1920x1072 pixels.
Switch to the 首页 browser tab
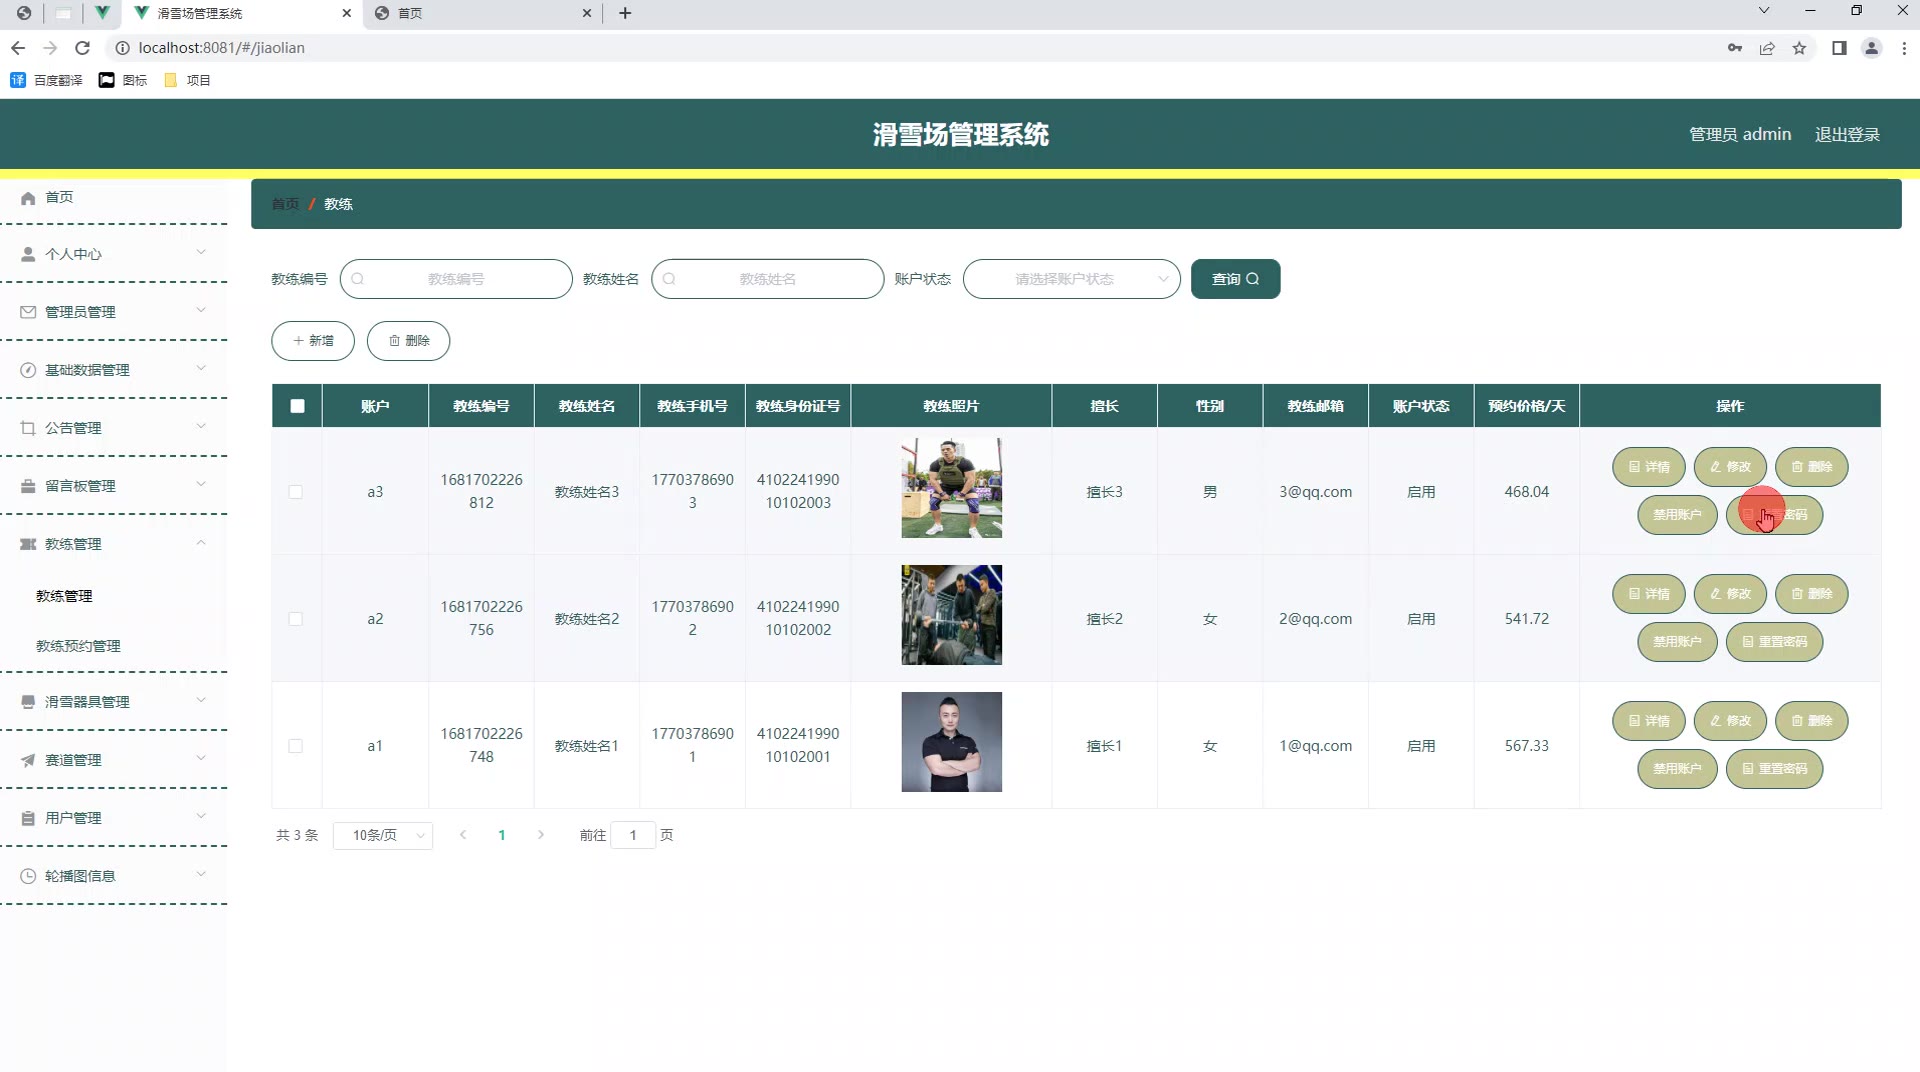483,13
